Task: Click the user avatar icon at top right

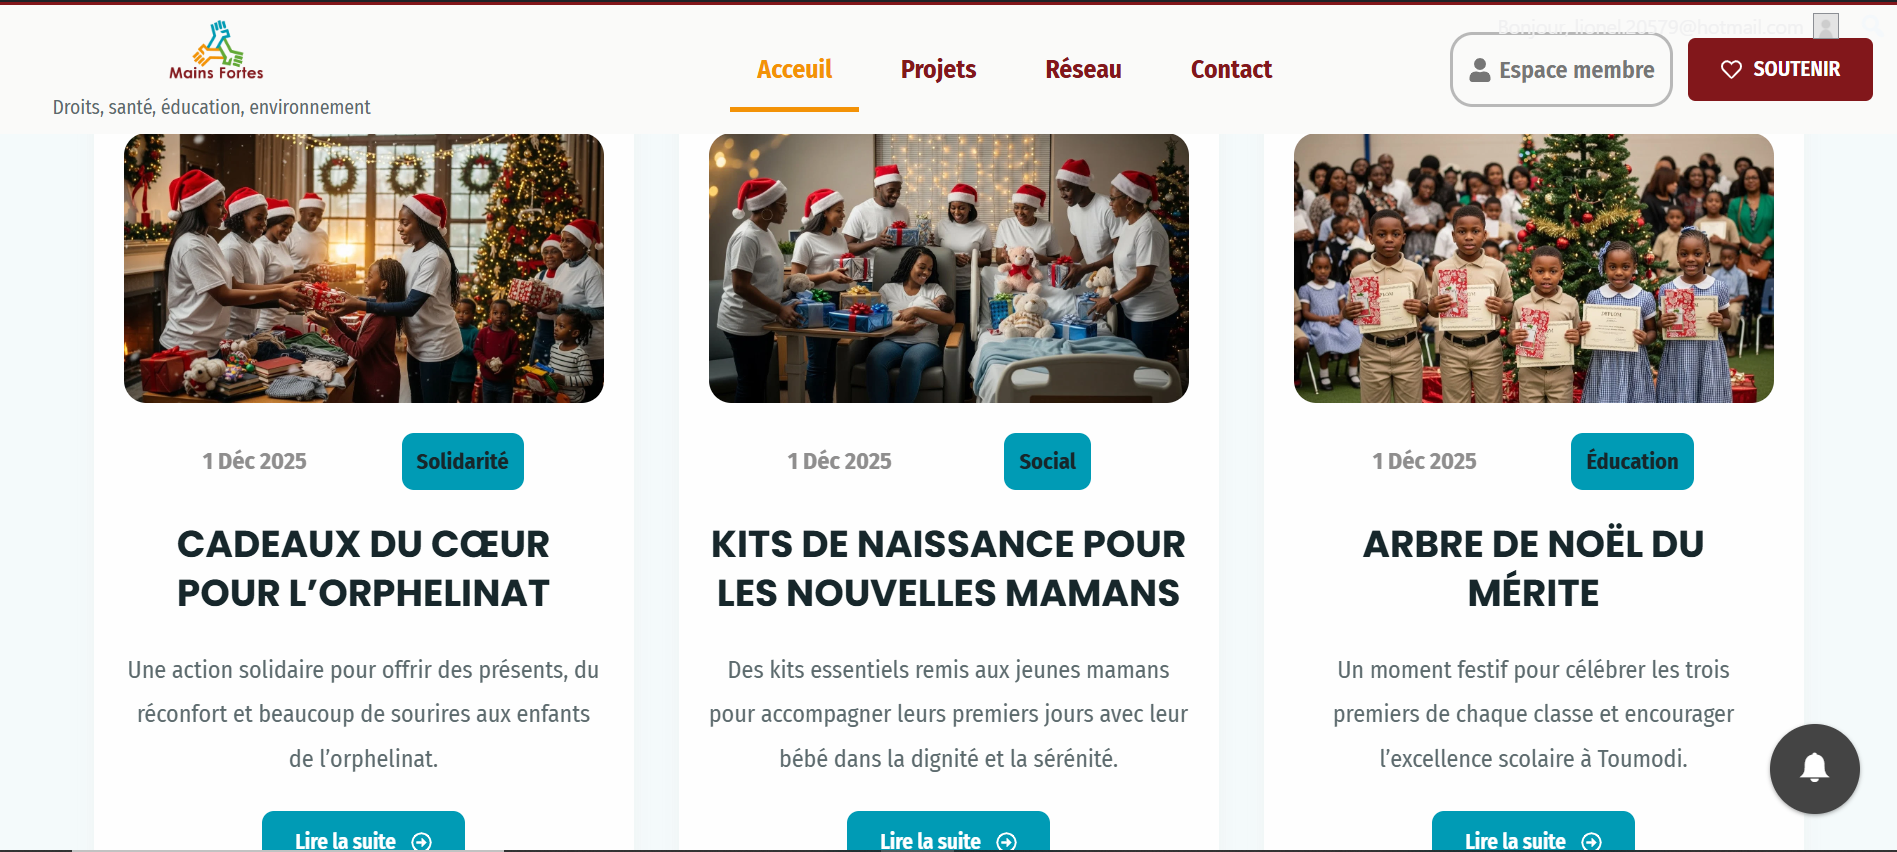Action: tap(1826, 26)
